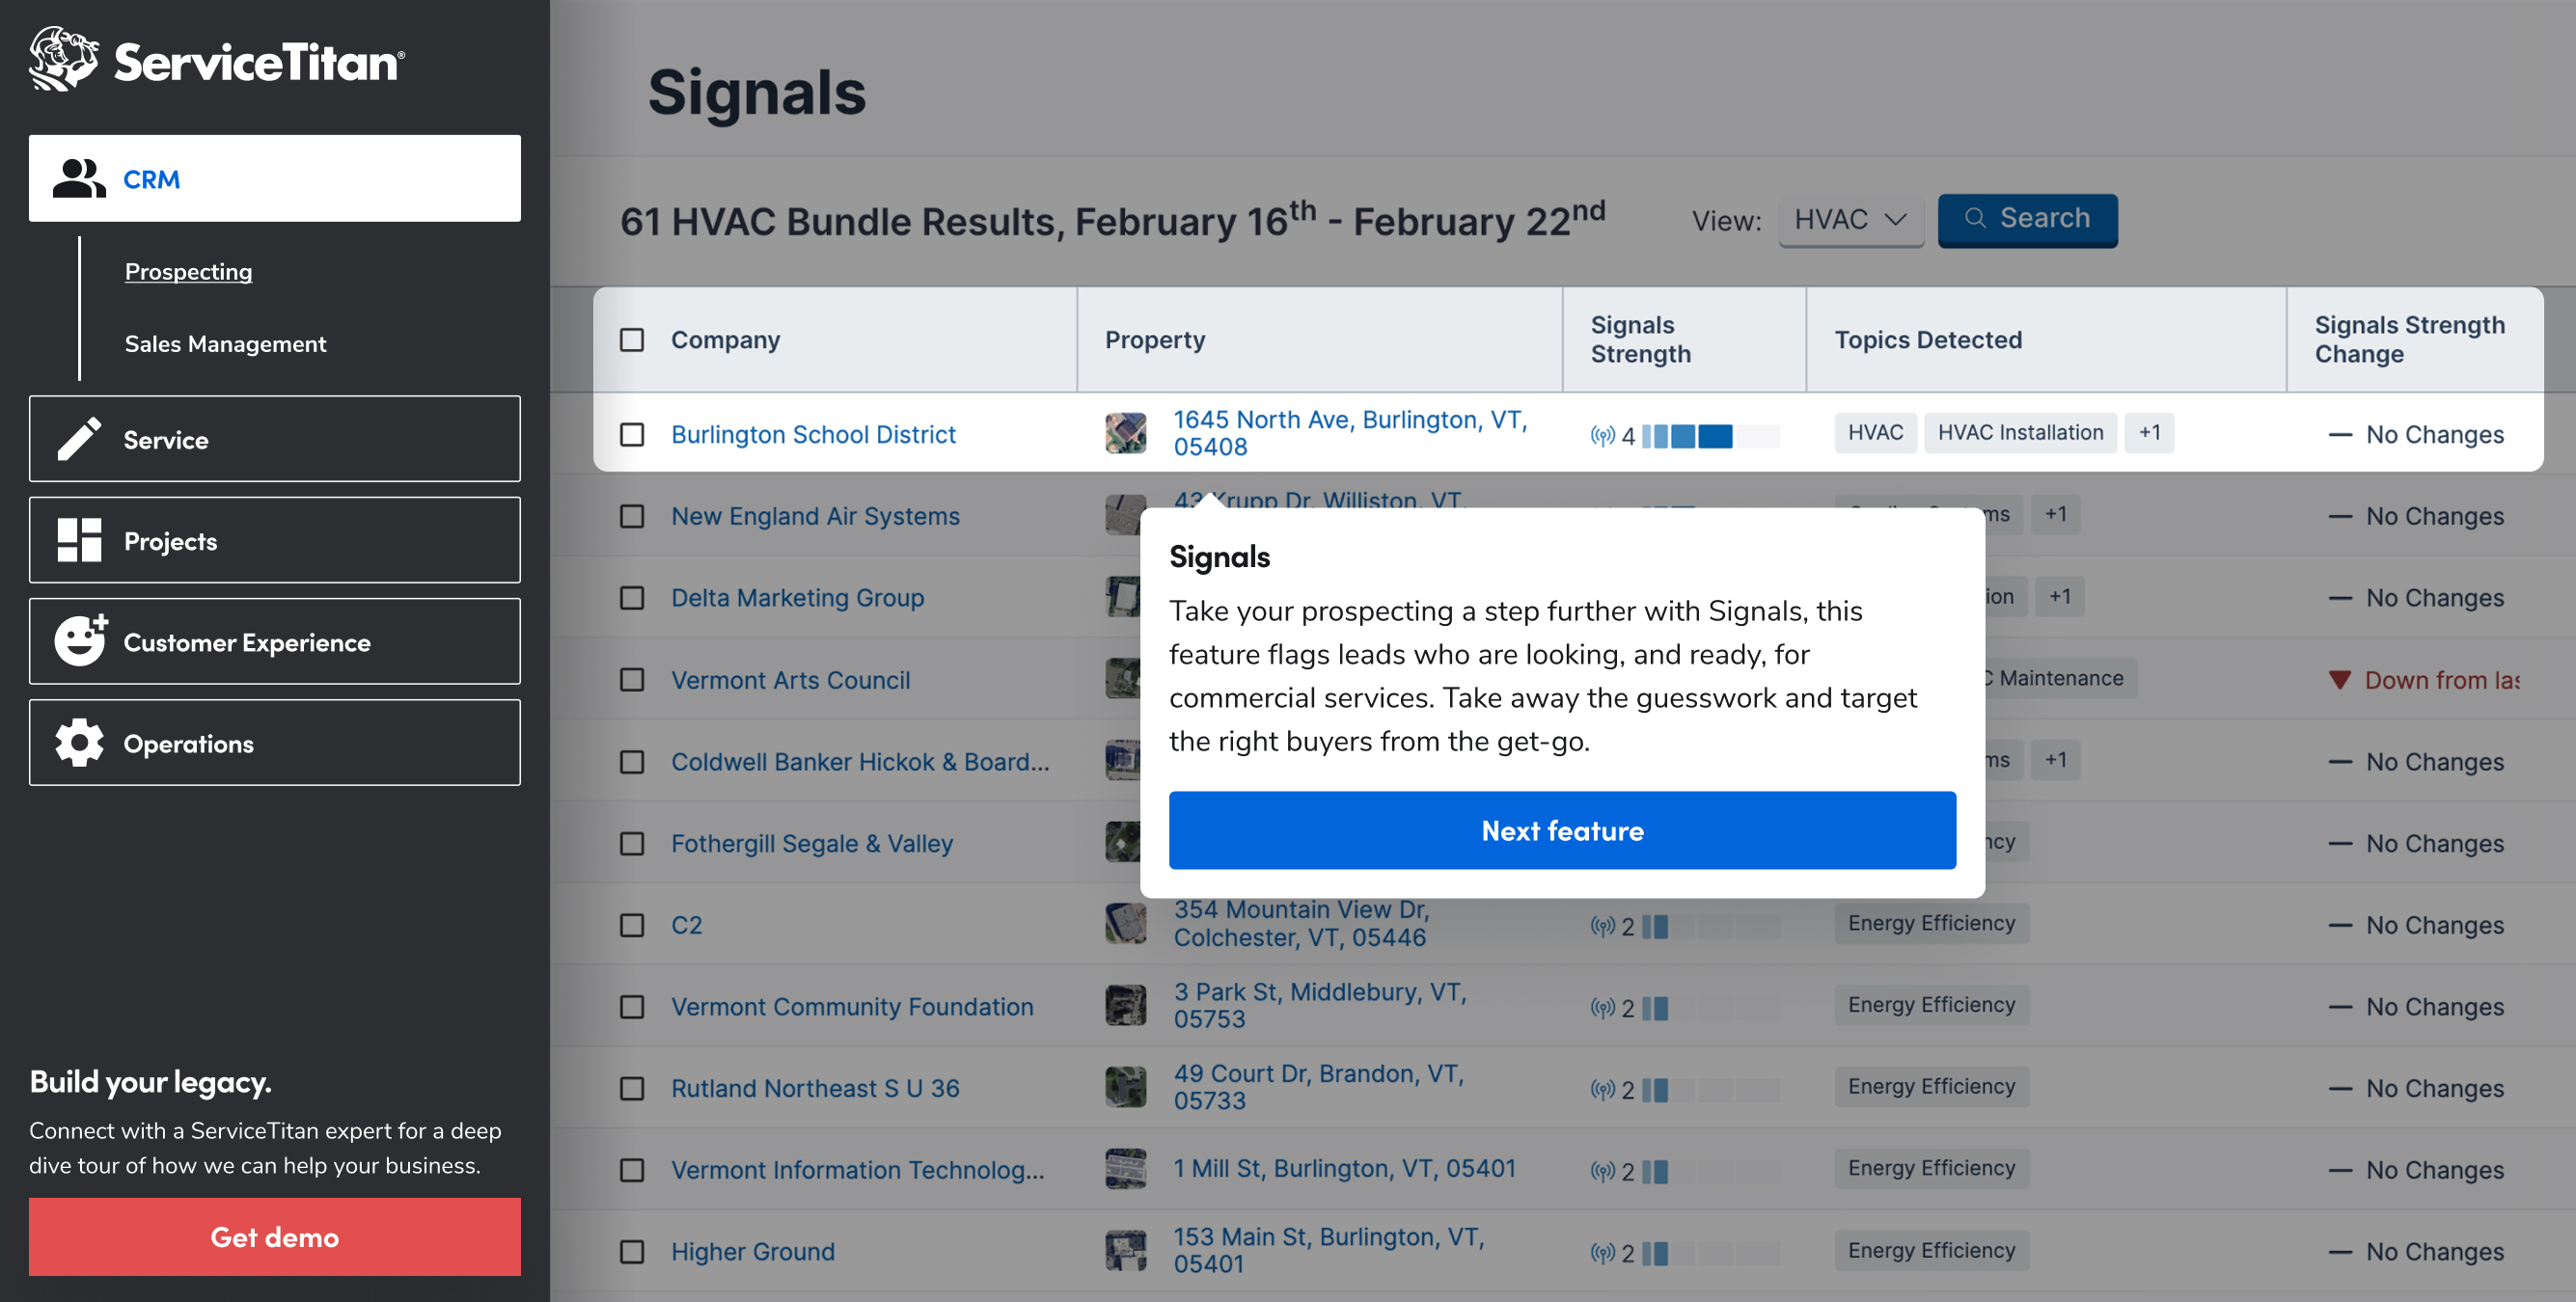The image size is (2576, 1302).
Task: Click the Operations gear icon
Action: 79,743
